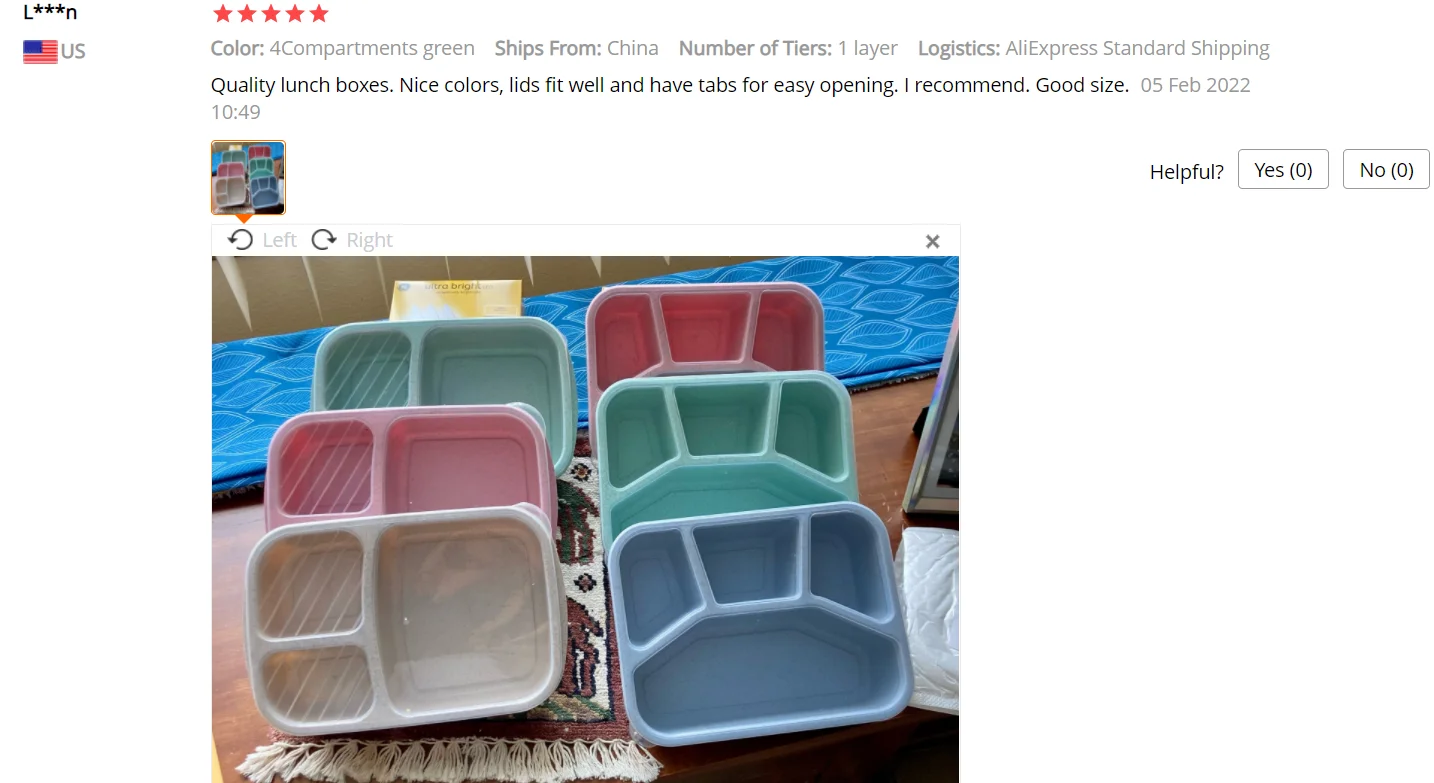
Task: Click the reviewer name L***n
Action: [50, 12]
